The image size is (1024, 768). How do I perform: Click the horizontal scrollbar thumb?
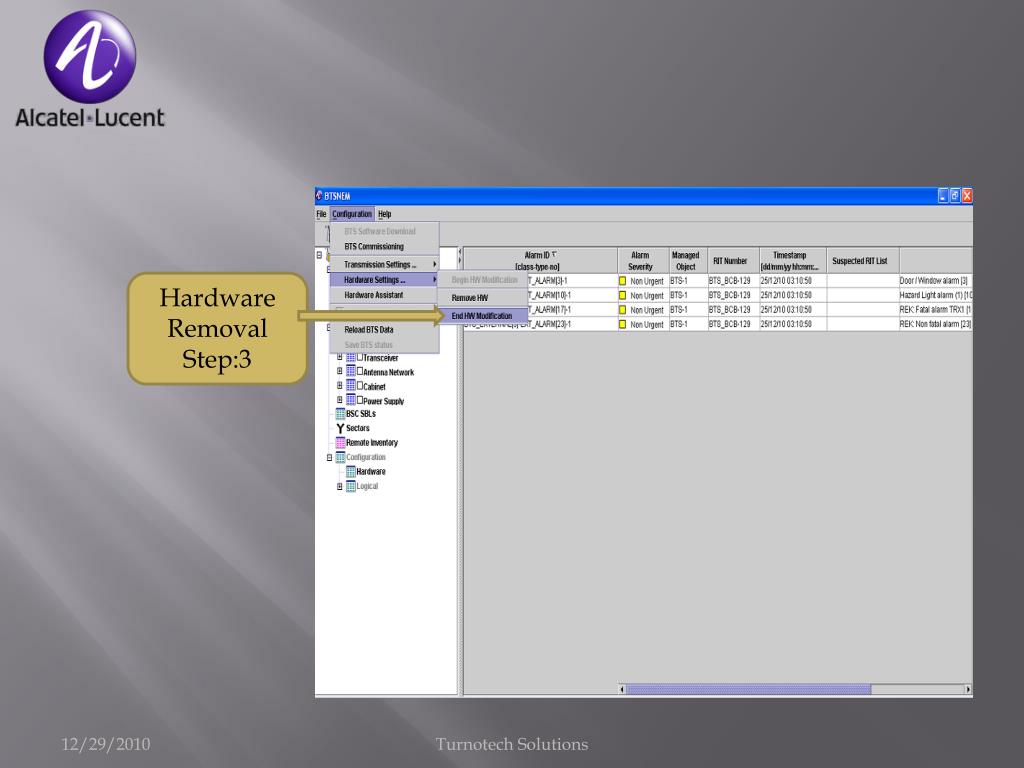click(748, 689)
